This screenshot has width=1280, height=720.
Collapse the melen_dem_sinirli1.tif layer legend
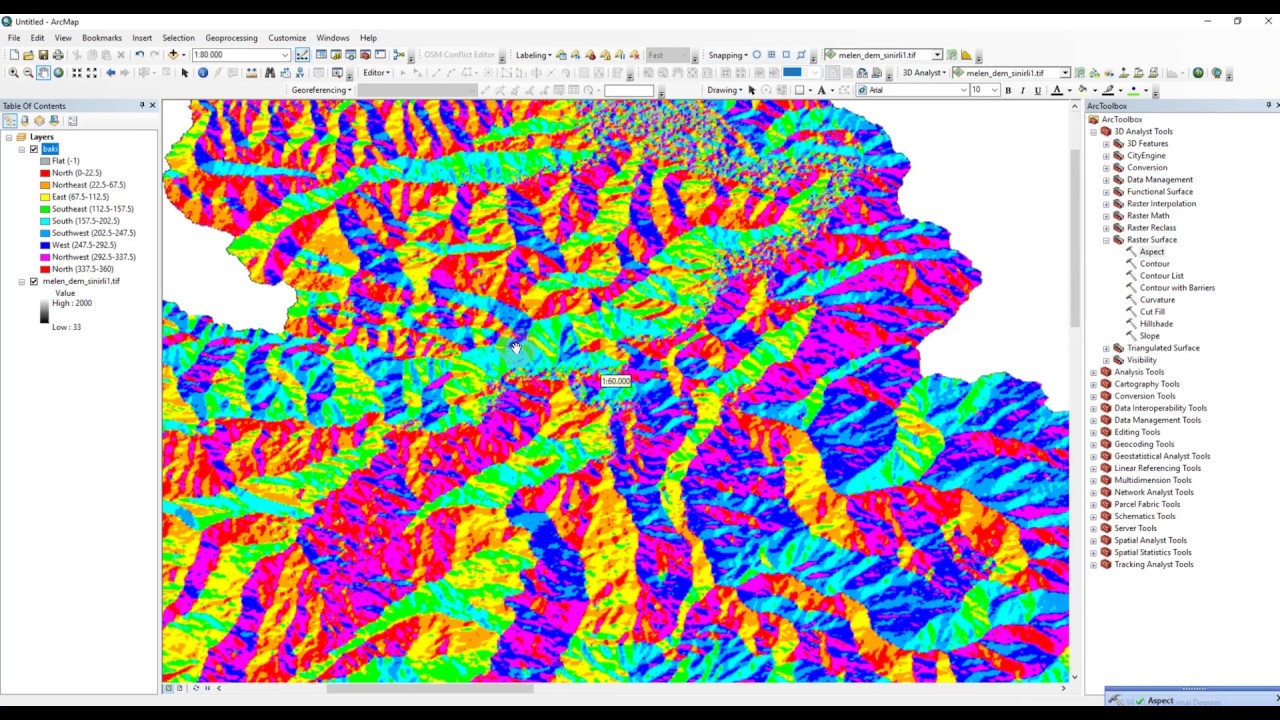(22, 281)
